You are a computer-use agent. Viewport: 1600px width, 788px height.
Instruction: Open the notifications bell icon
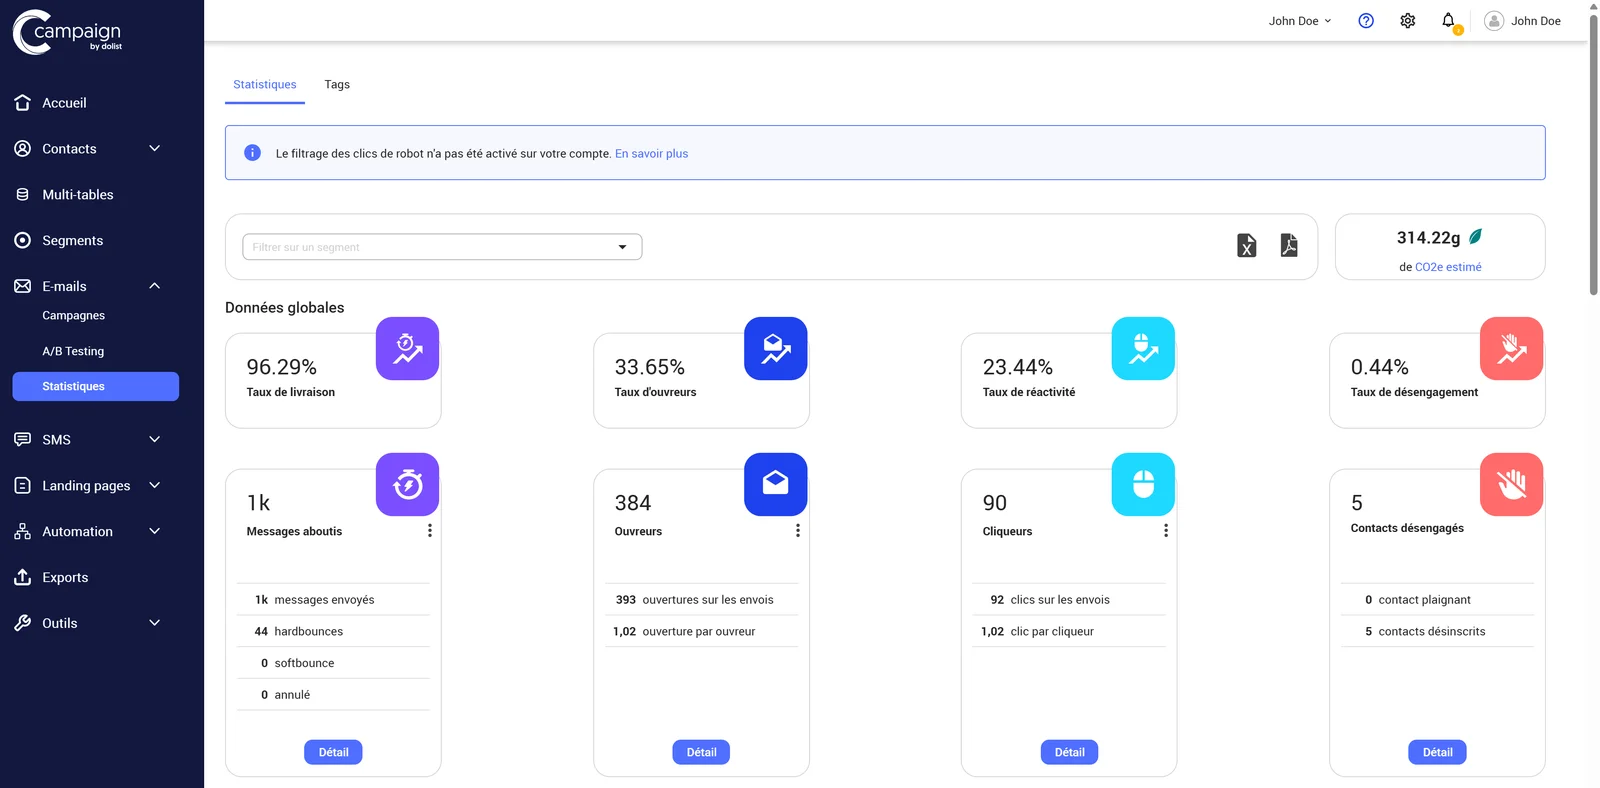(1449, 21)
